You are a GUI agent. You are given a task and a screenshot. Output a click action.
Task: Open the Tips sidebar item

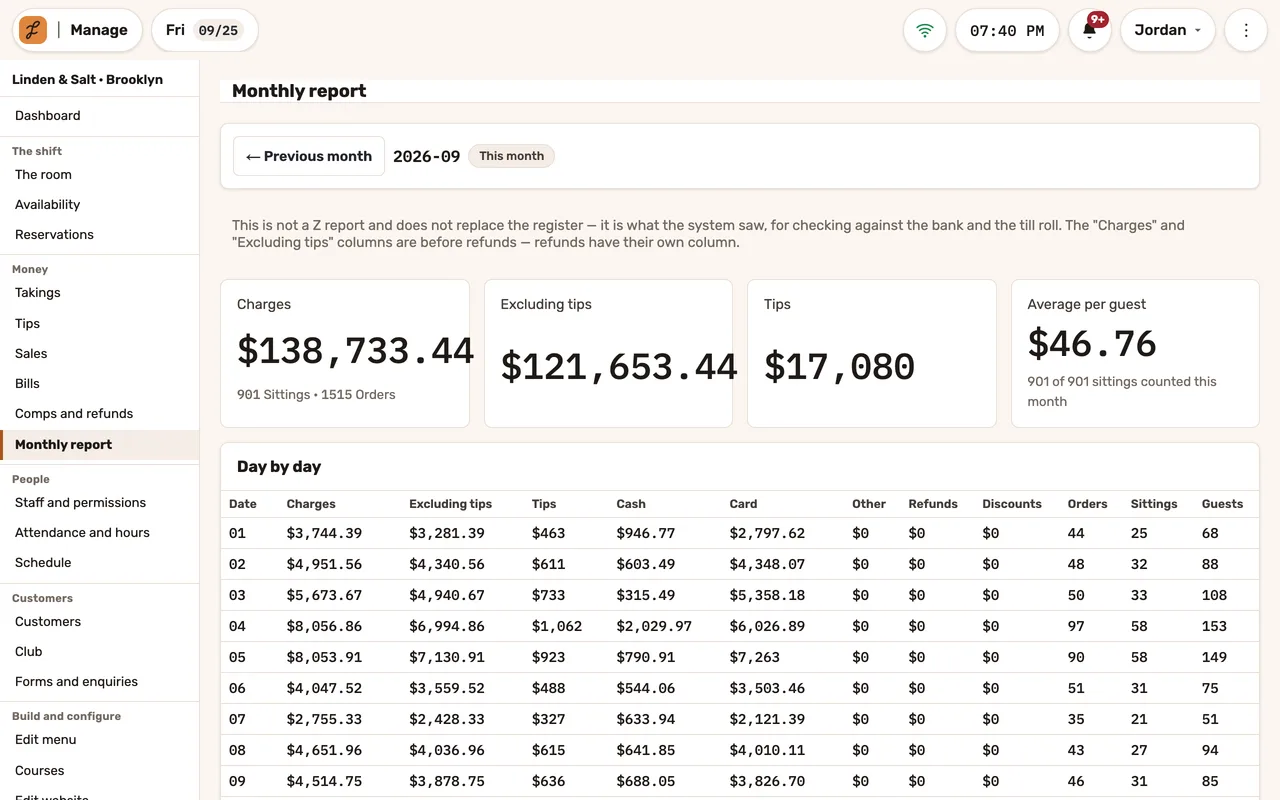100,324
